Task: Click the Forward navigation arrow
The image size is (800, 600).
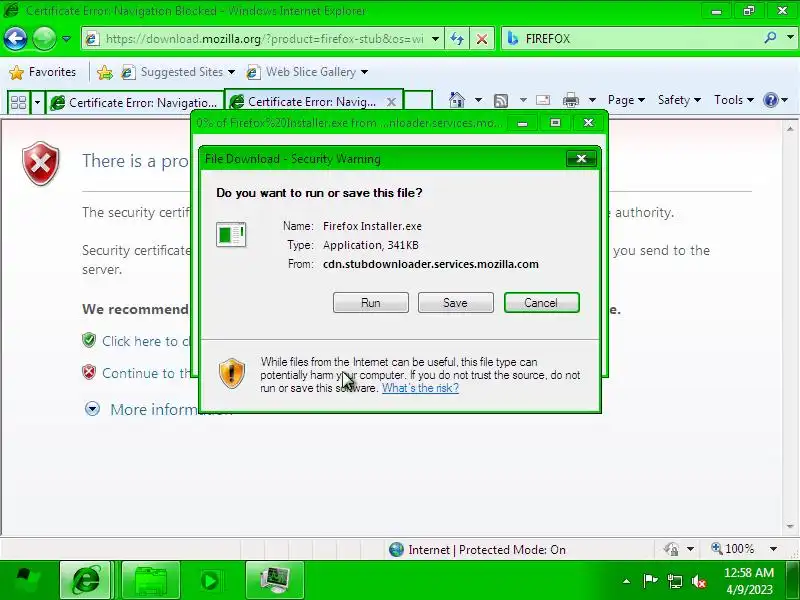Action: point(44,39)
